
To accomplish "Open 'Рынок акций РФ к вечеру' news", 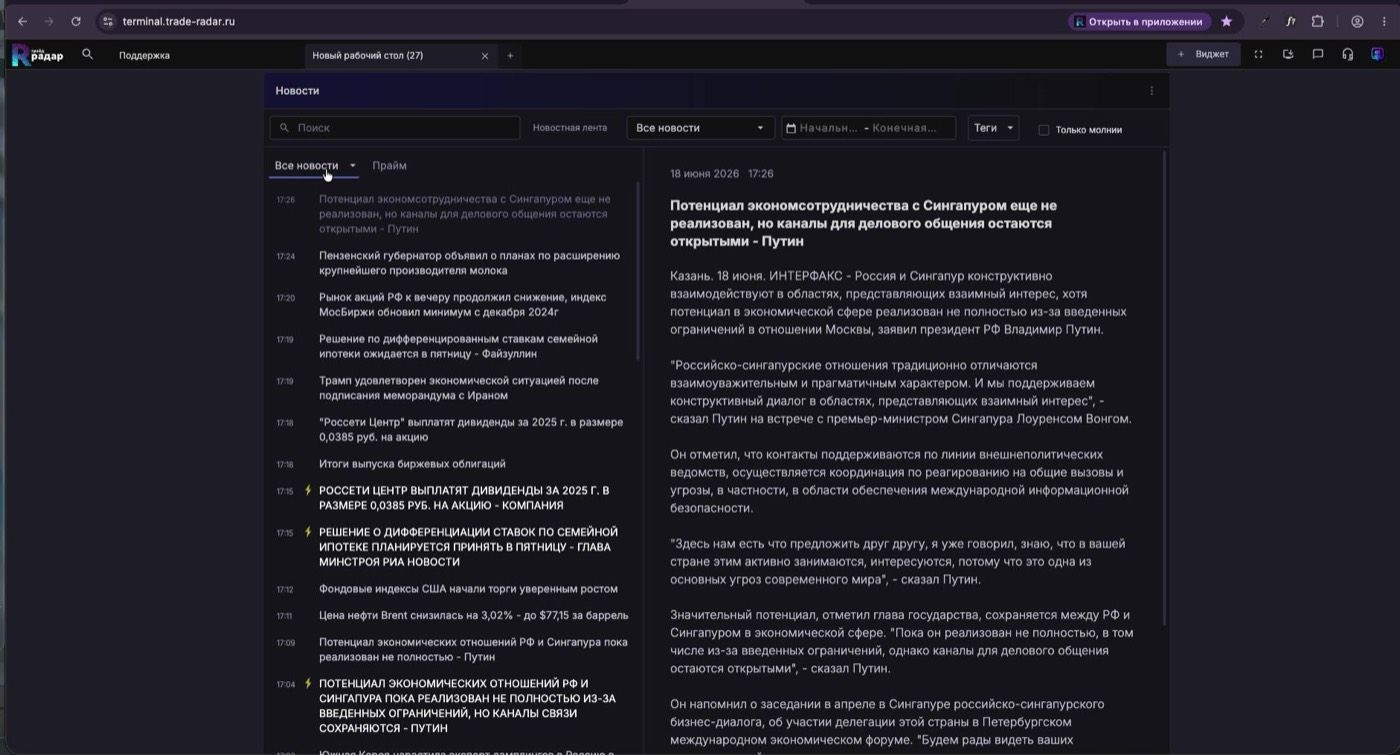I will point(462,304).
